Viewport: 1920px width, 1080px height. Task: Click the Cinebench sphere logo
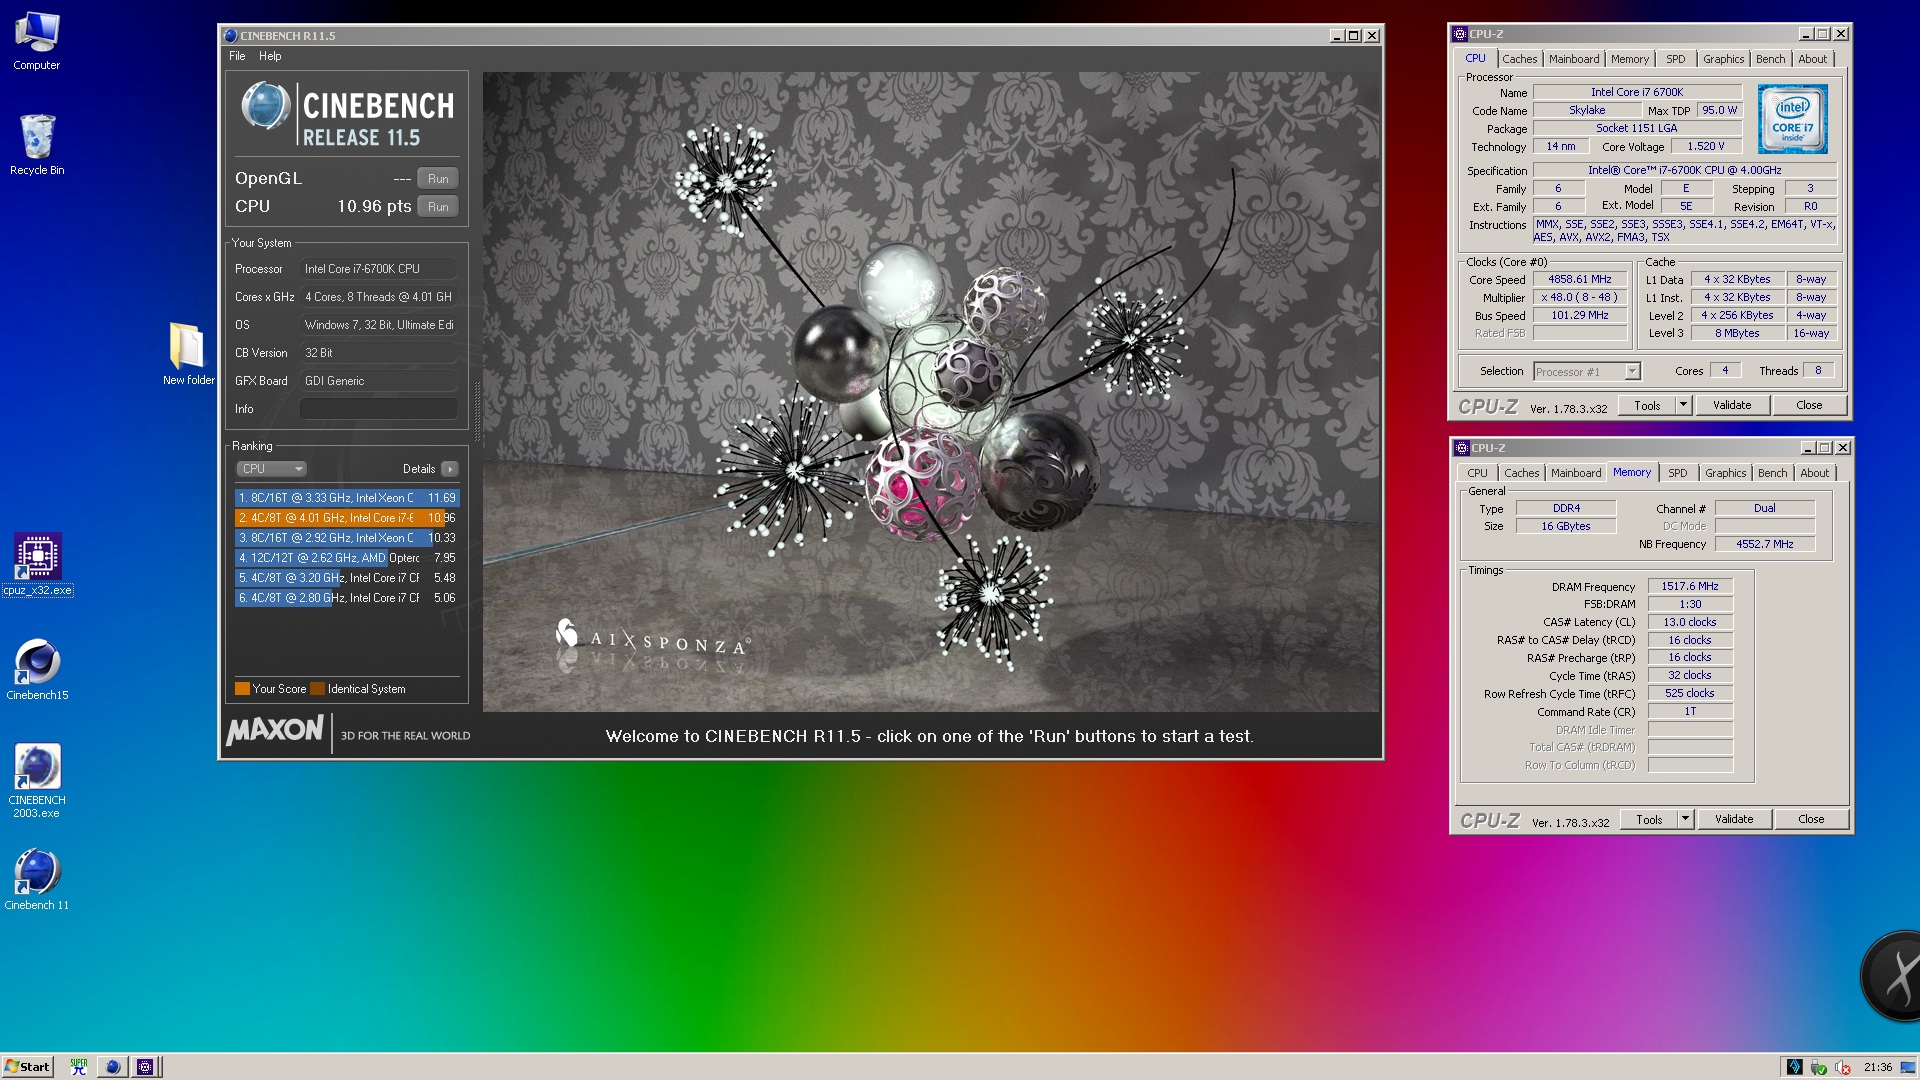click(x=265, y=106)
